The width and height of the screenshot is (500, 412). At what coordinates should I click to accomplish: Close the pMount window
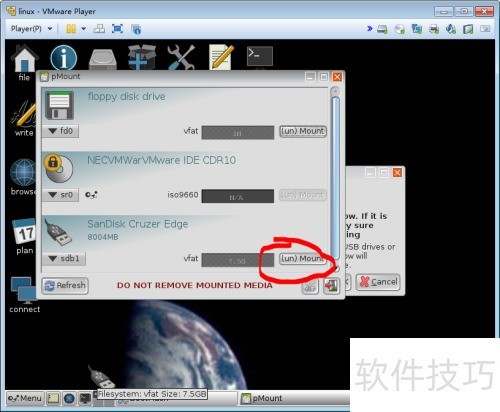pyautogui.click(x=337, y=77)
